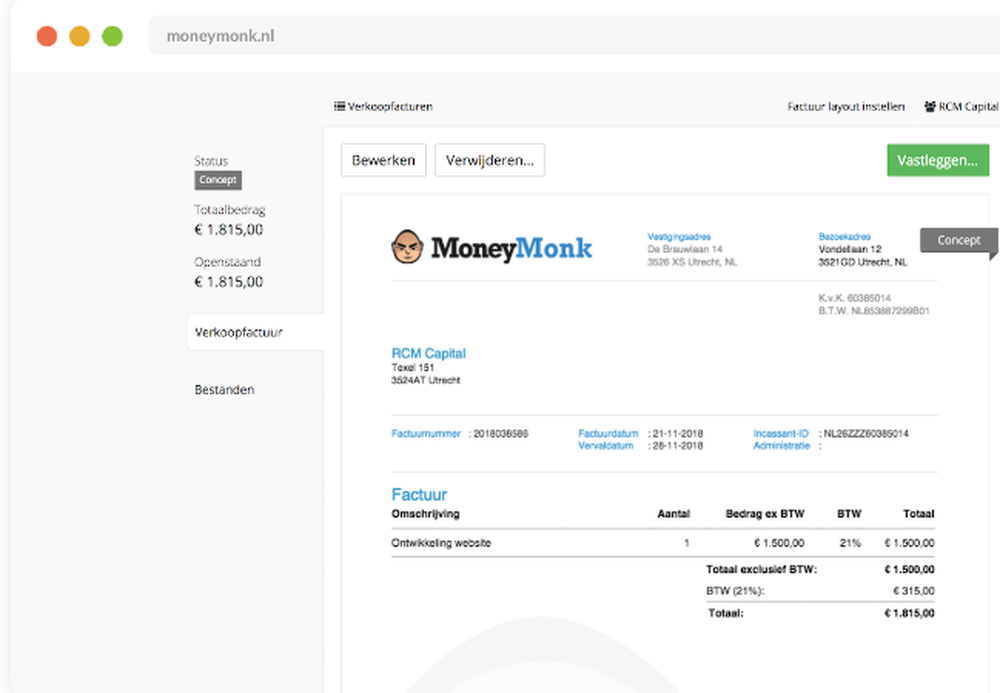Image resolution: width=1000 pixels, height=693 pixels.
Task: Click the yellow window minimize dot
Action: [x=80, y=36]
